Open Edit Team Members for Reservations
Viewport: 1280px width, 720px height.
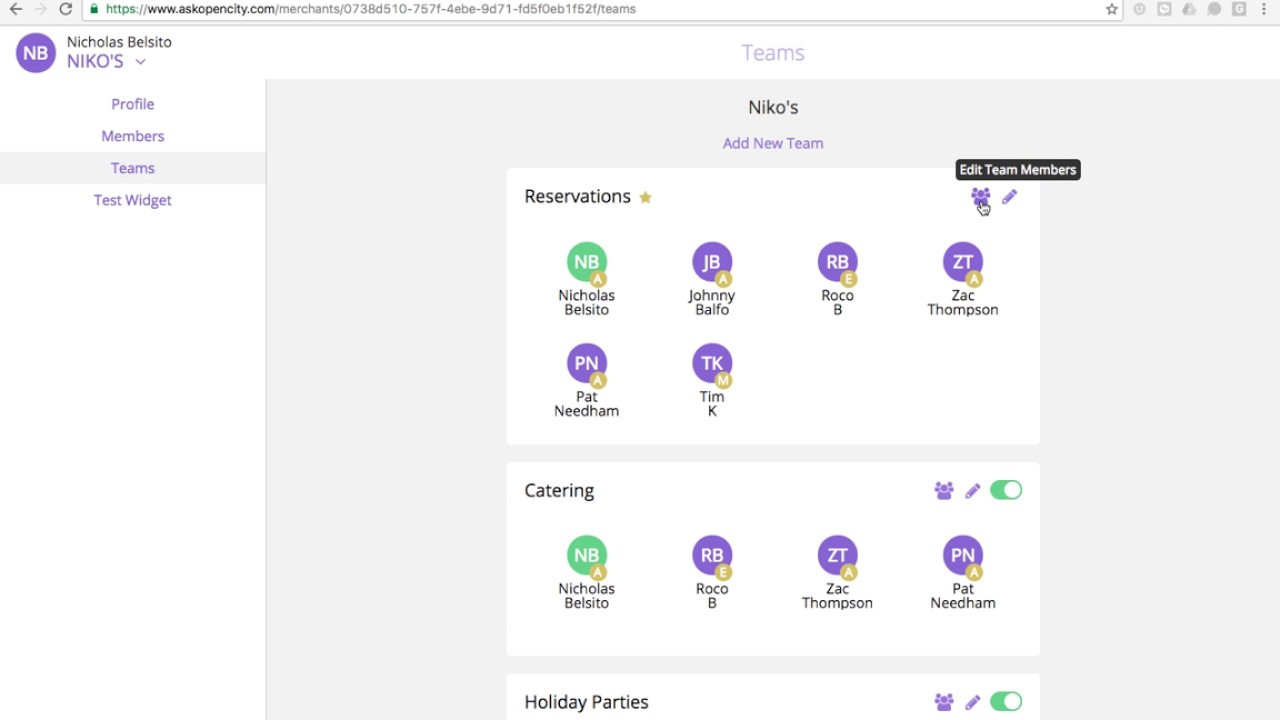(980, 197)
